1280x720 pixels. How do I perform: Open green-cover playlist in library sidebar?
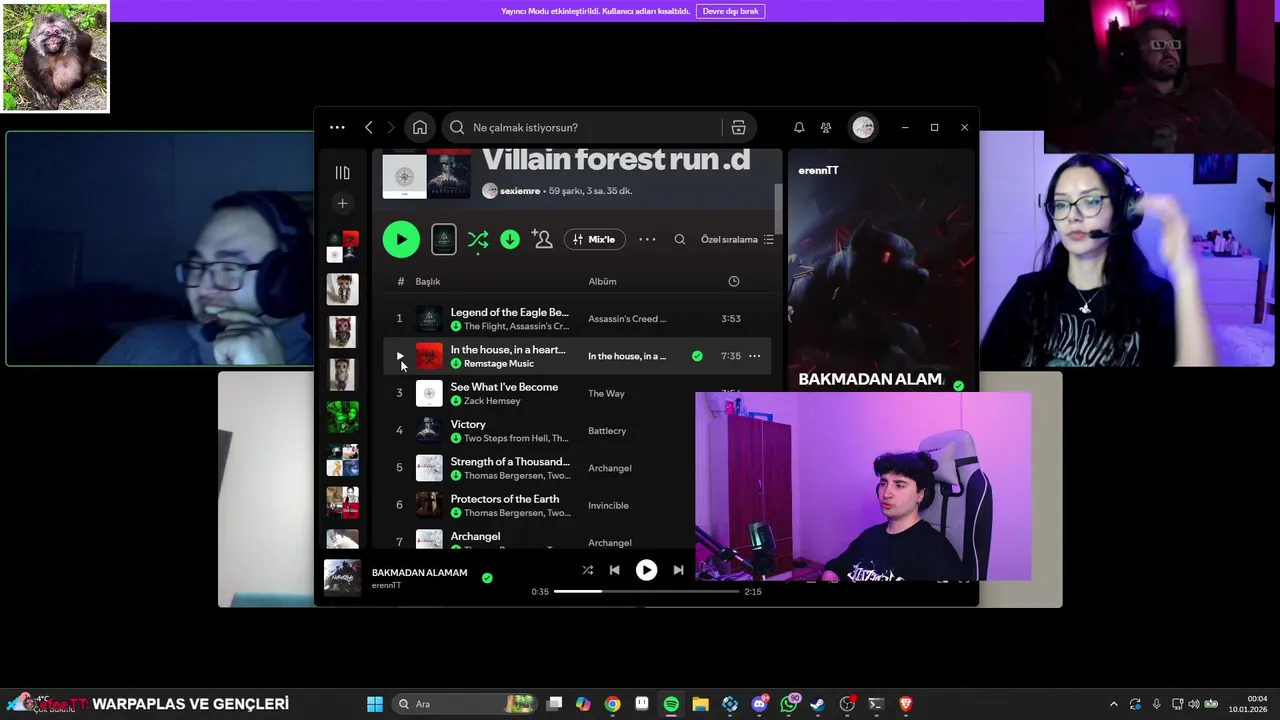click(342, 417)
